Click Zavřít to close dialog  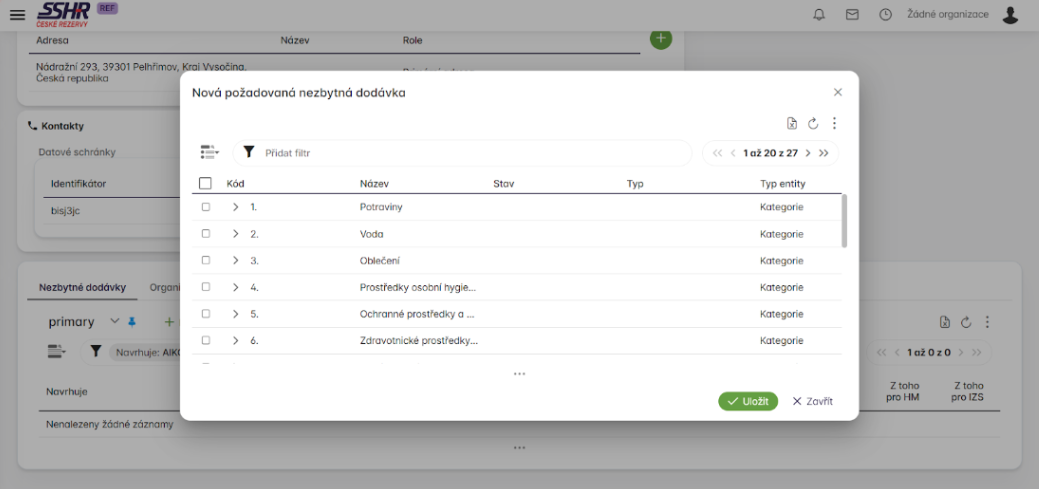pos(812,401)
